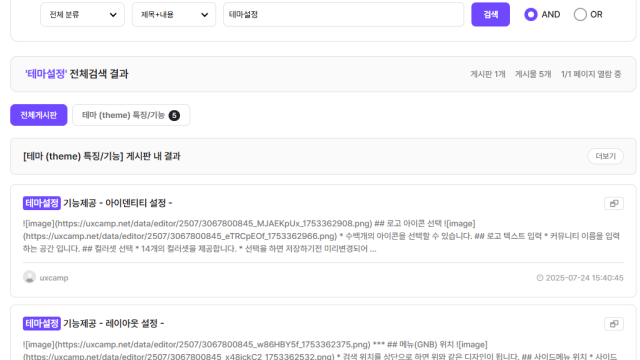Click the [테마 (theme) 특징/기능] 게시판 내 결과 heading

click(102, 156)
